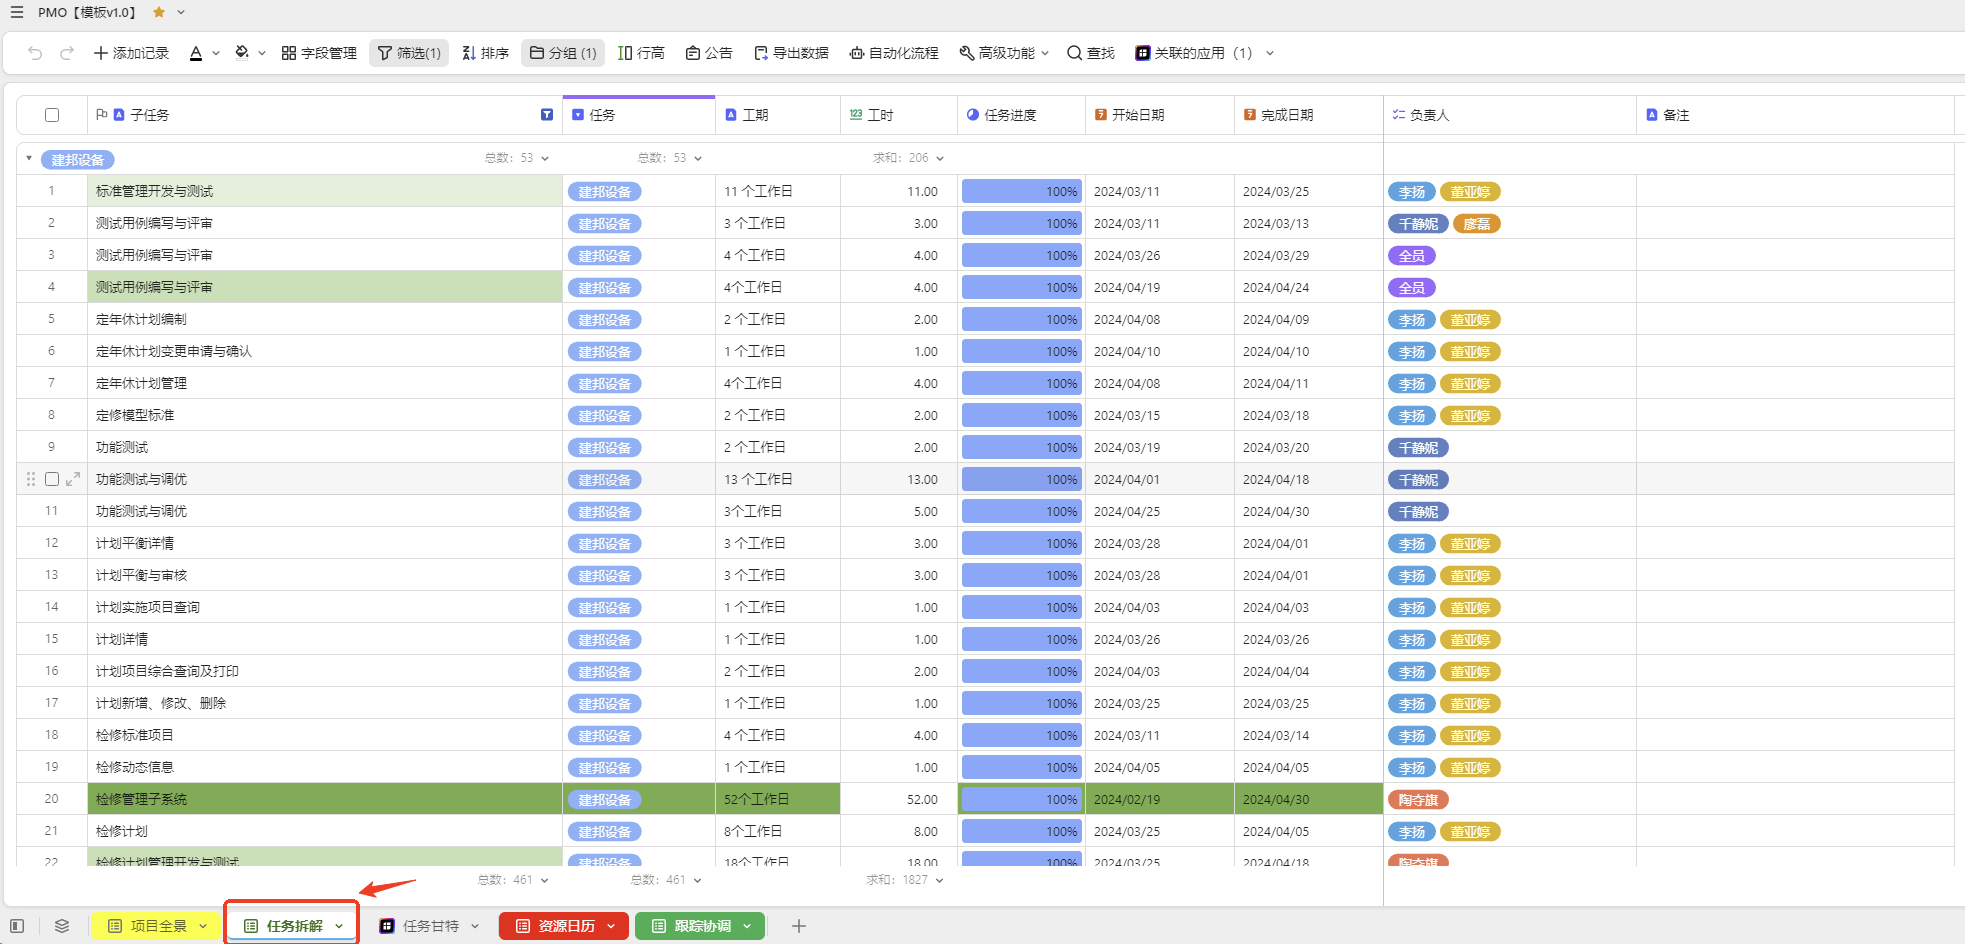This screenshot has height=944, width=1965.
Task: Click 添加记录 add record button
Action: tap(131, 53)
